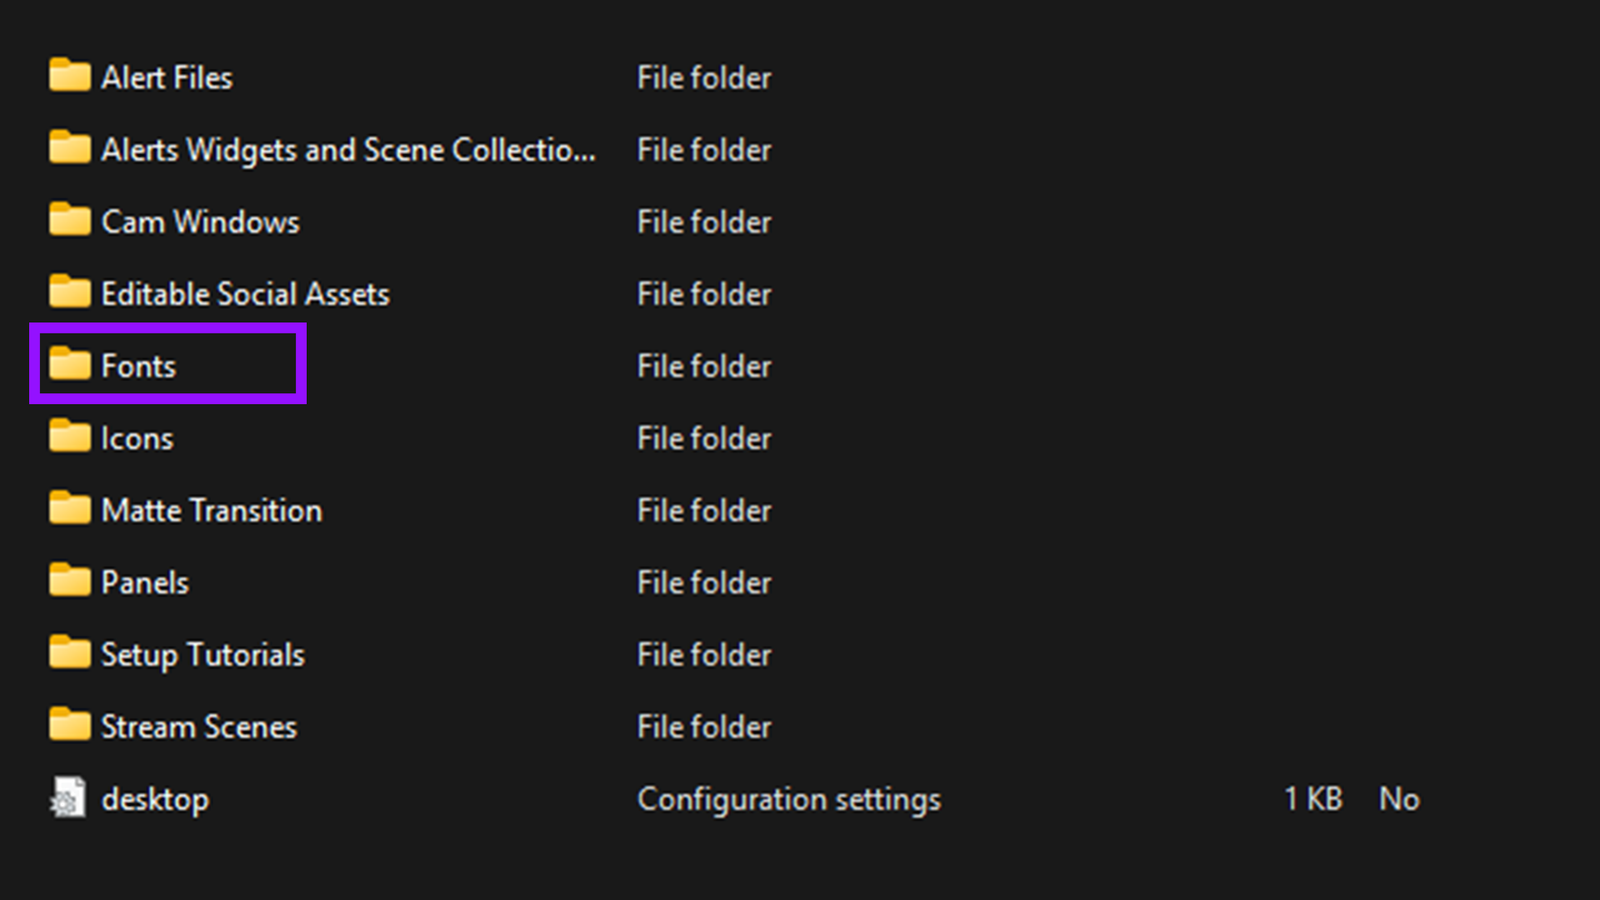This screenshot has height=900, width=1600.
Task: Select the Editable Social Assets folder name
Action: click(245, 293)
